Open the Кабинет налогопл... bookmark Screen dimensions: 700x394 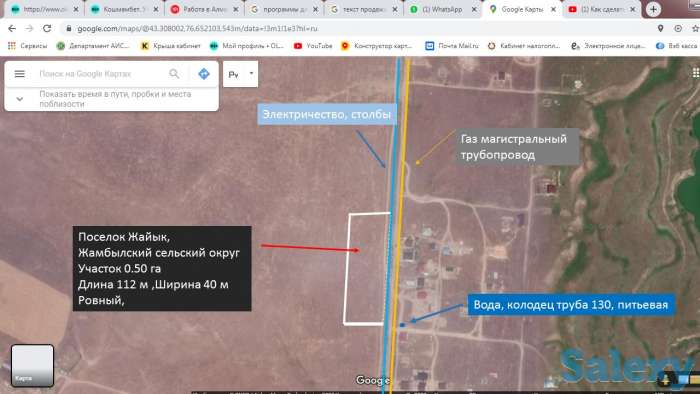(x=524, y=46)
